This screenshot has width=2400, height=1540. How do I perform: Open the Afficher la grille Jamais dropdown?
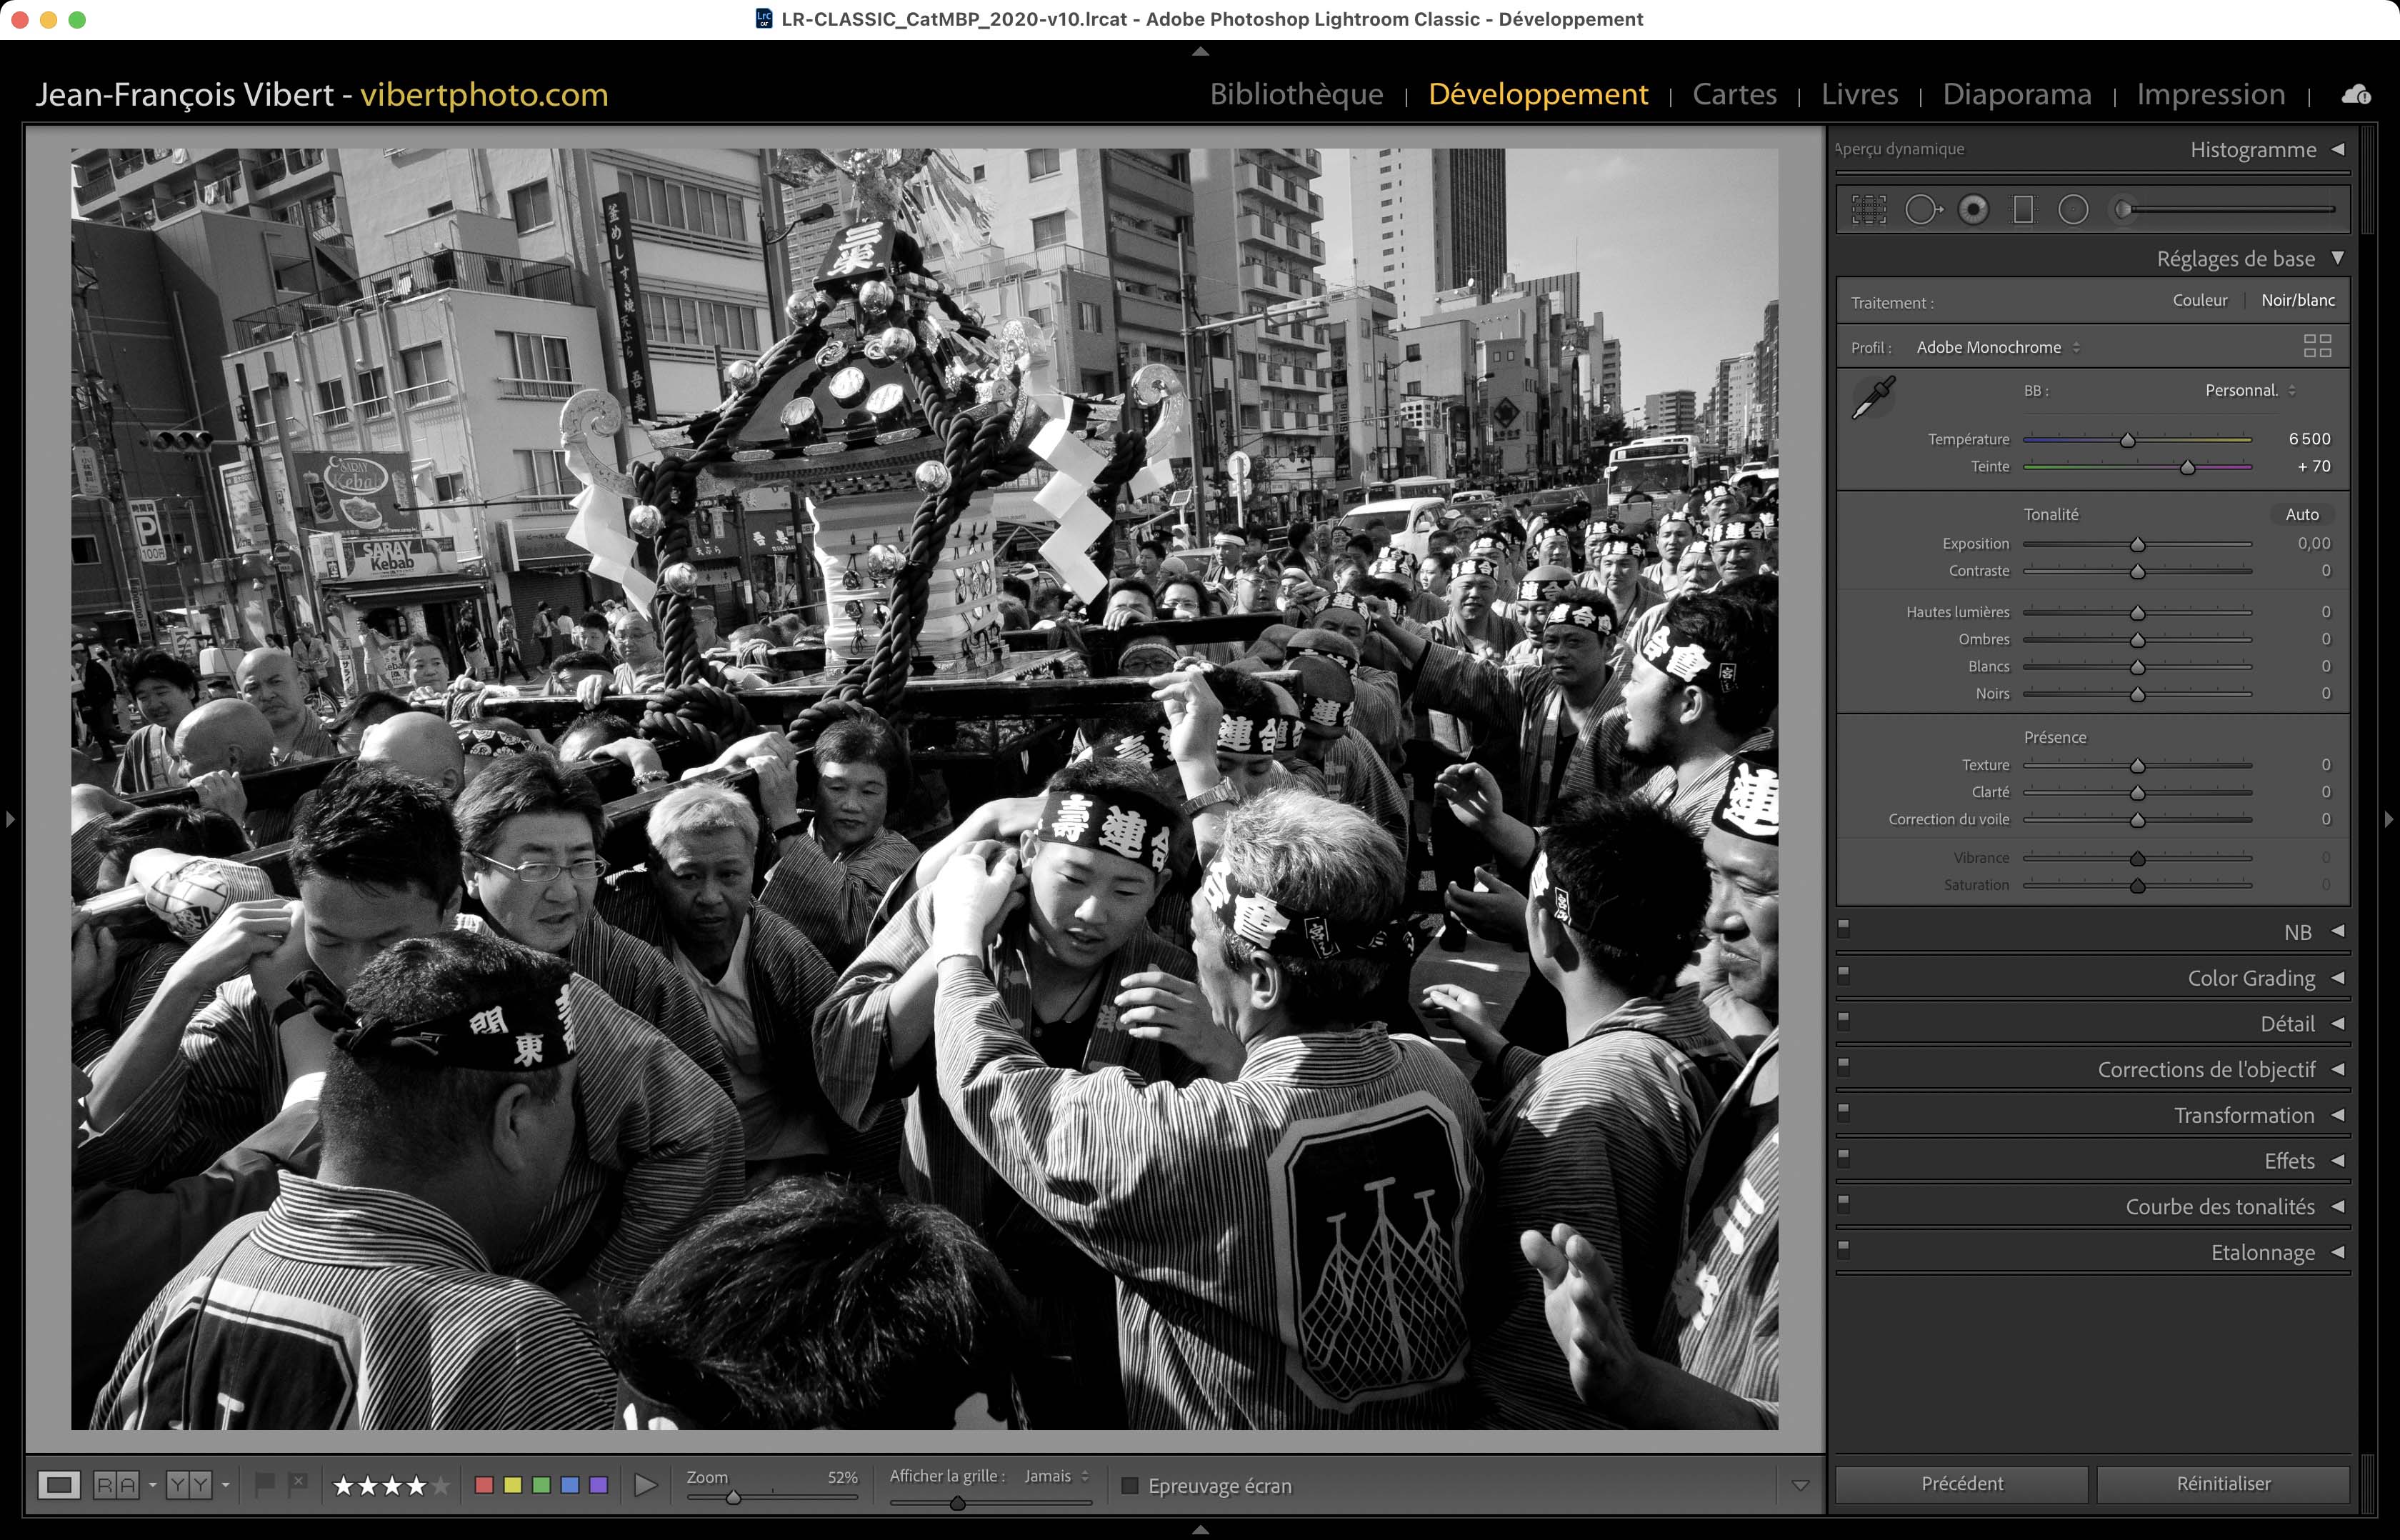coord(1056,1476)
